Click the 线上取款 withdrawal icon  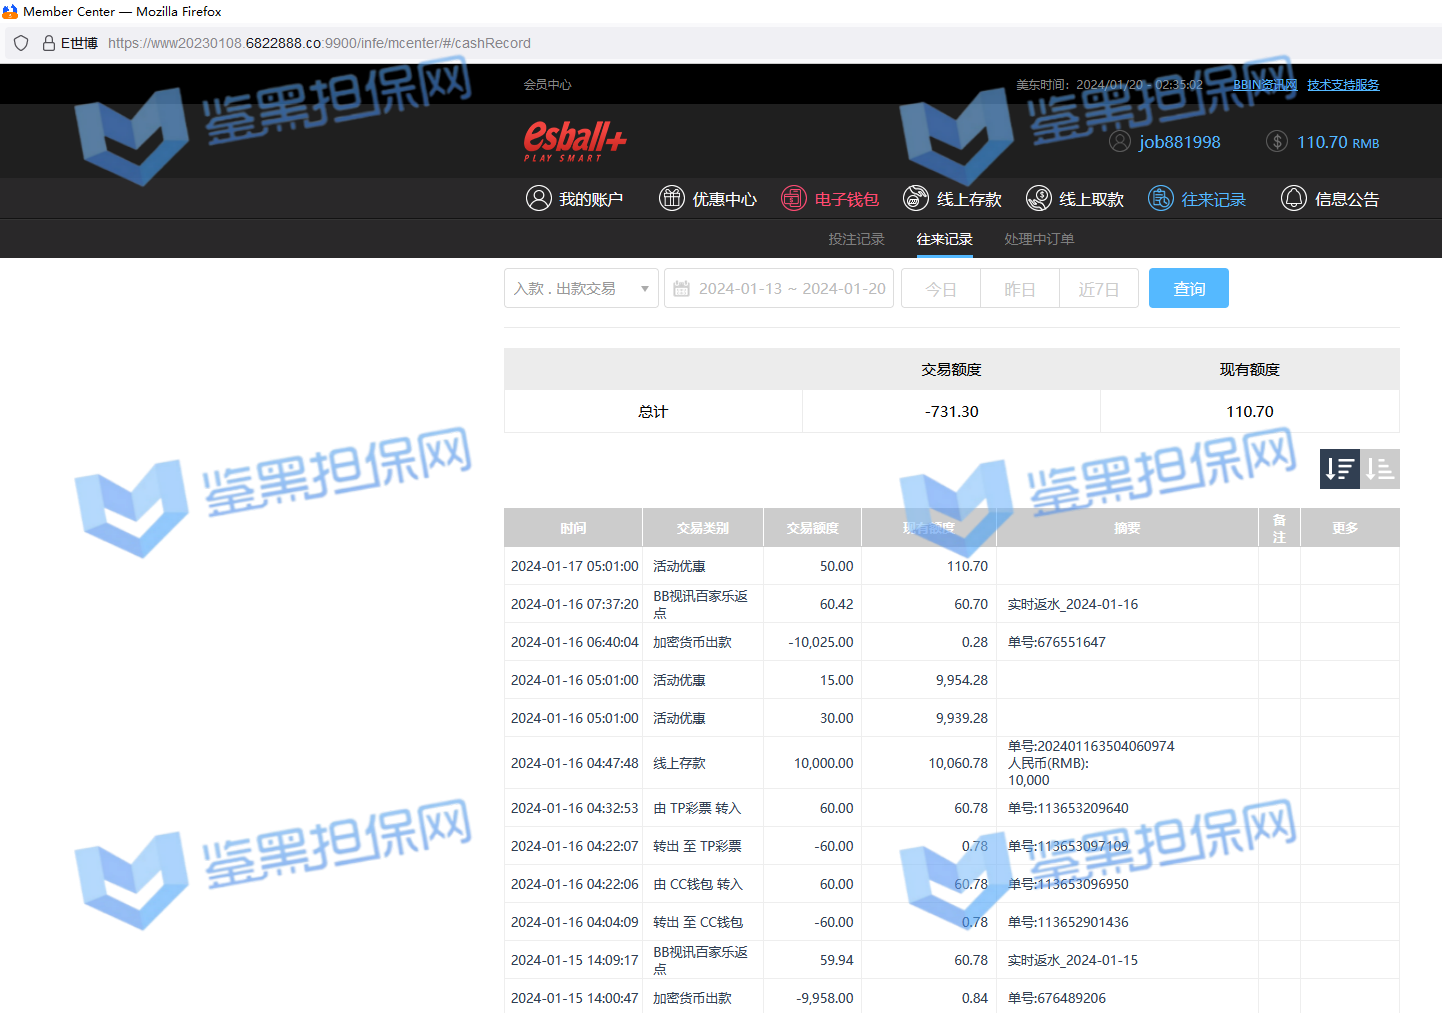coord(1038,199)
